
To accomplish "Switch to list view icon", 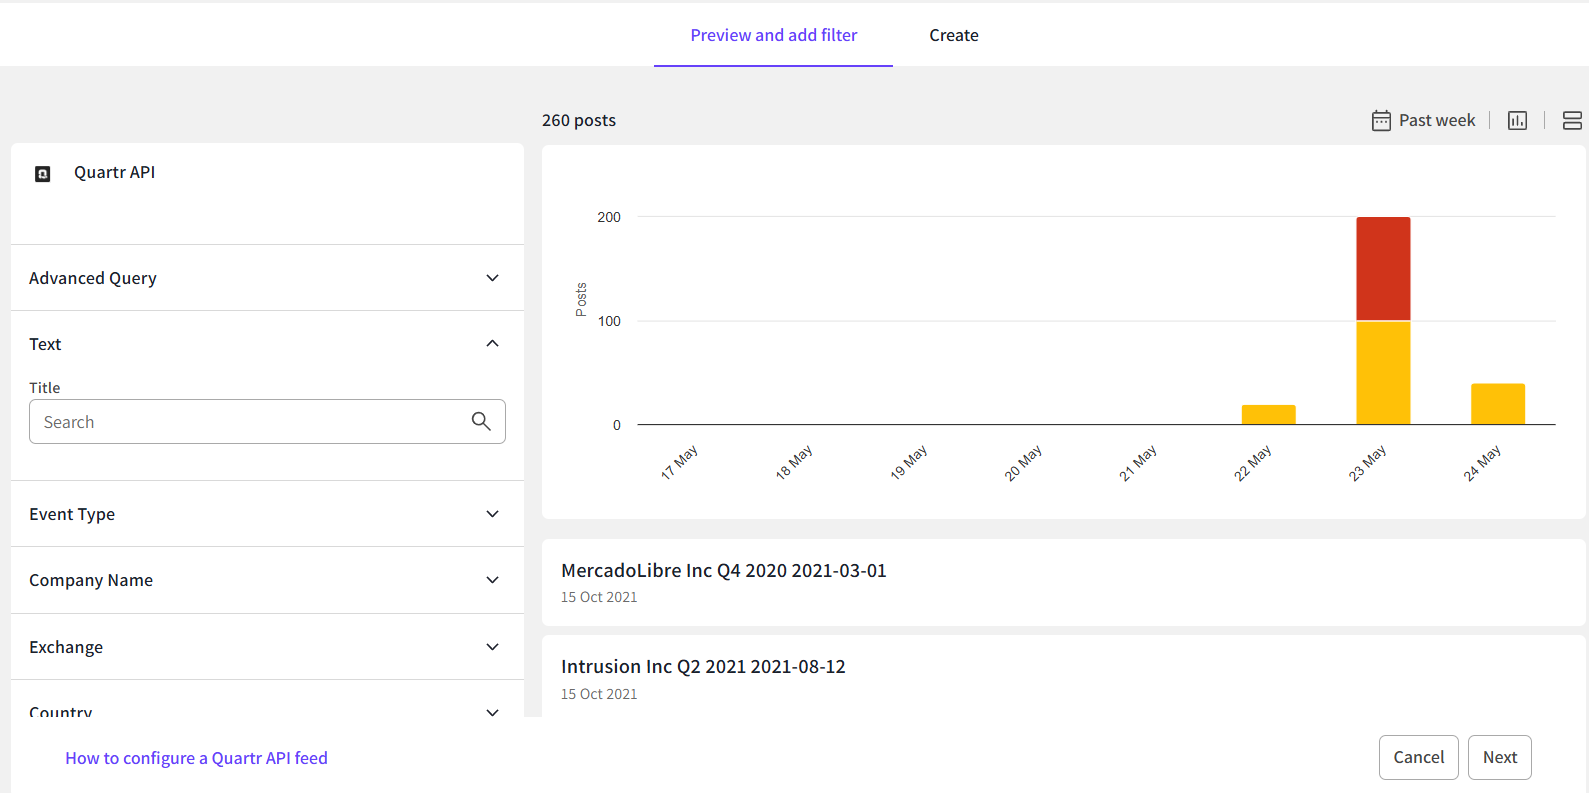I will [x=1571, y=121].
